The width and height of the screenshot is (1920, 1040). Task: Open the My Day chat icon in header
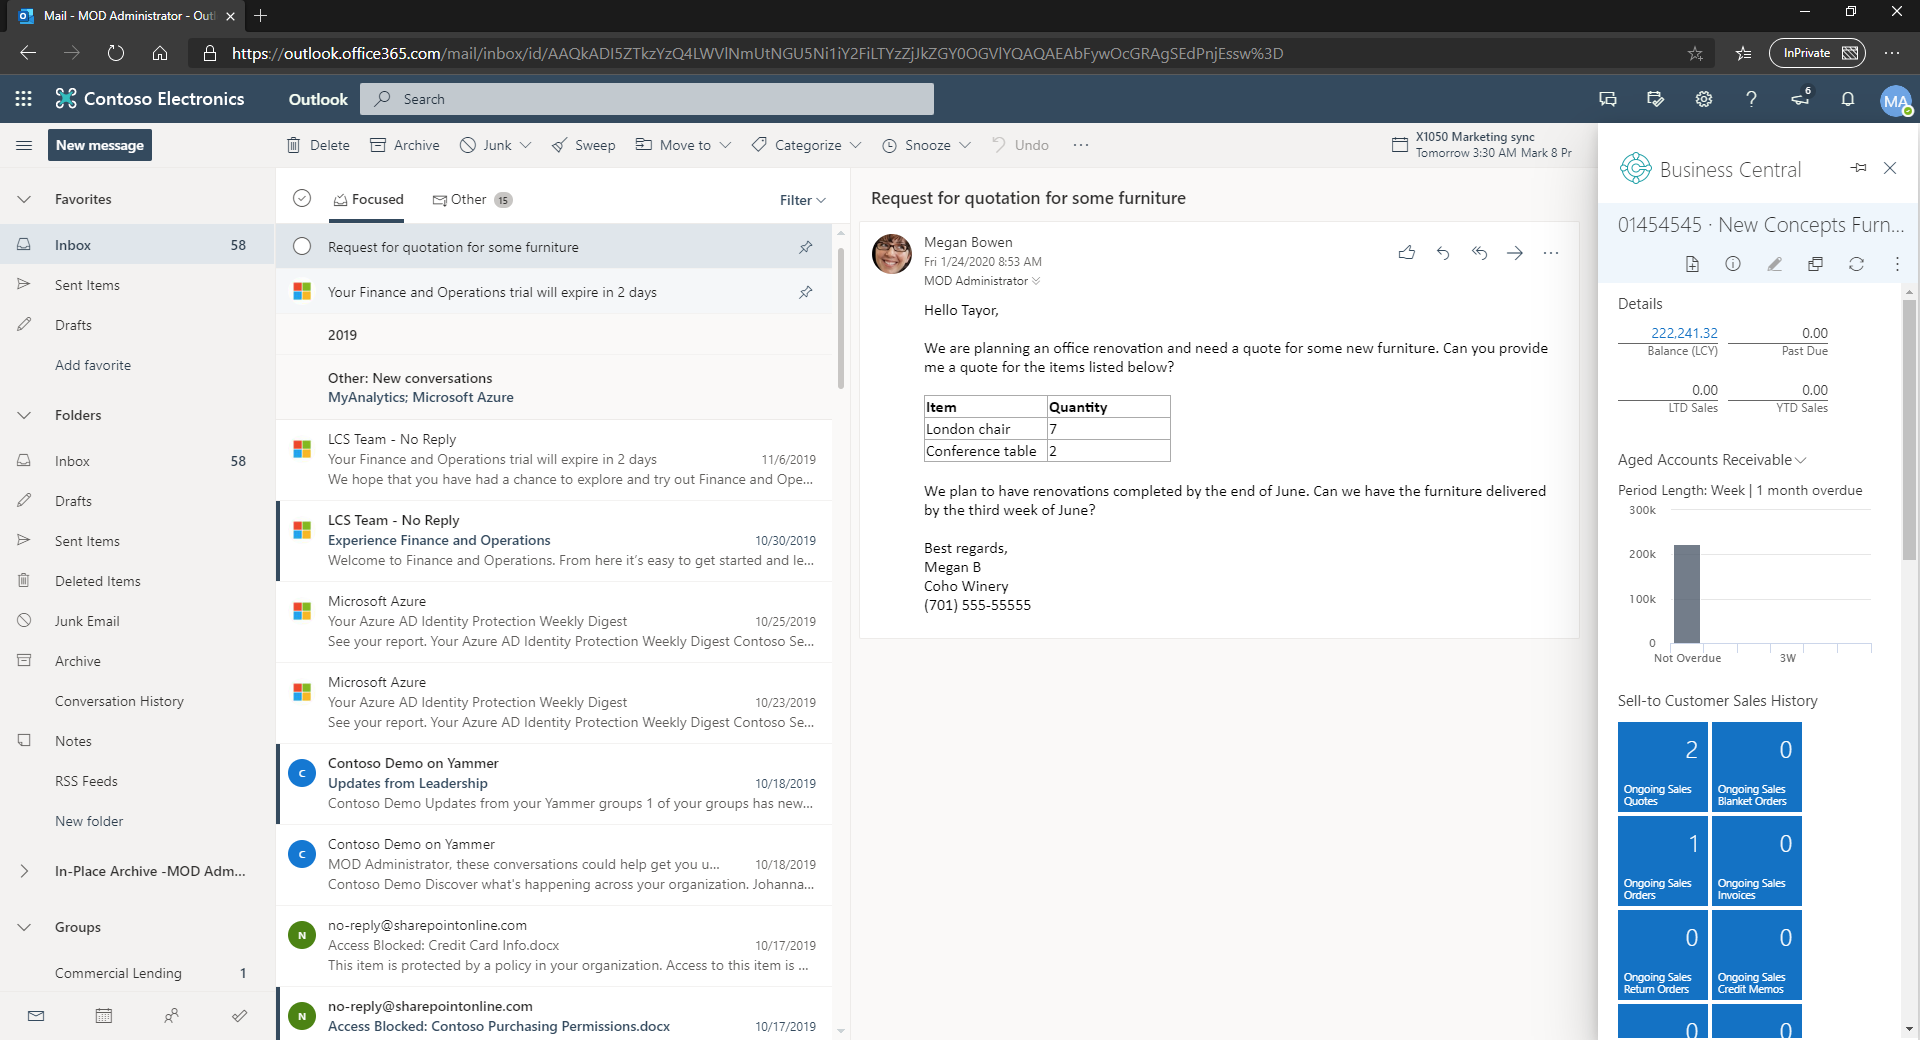pyautogui.click(x=1607, y=98)
